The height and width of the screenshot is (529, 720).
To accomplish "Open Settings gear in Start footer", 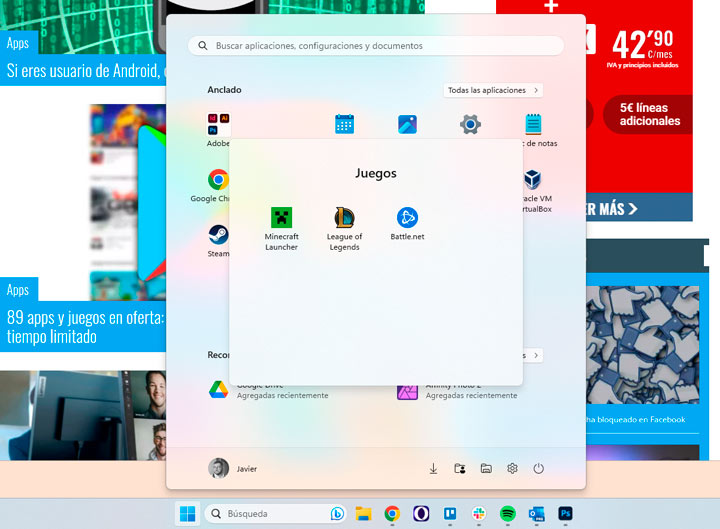I will pos(512,468).
